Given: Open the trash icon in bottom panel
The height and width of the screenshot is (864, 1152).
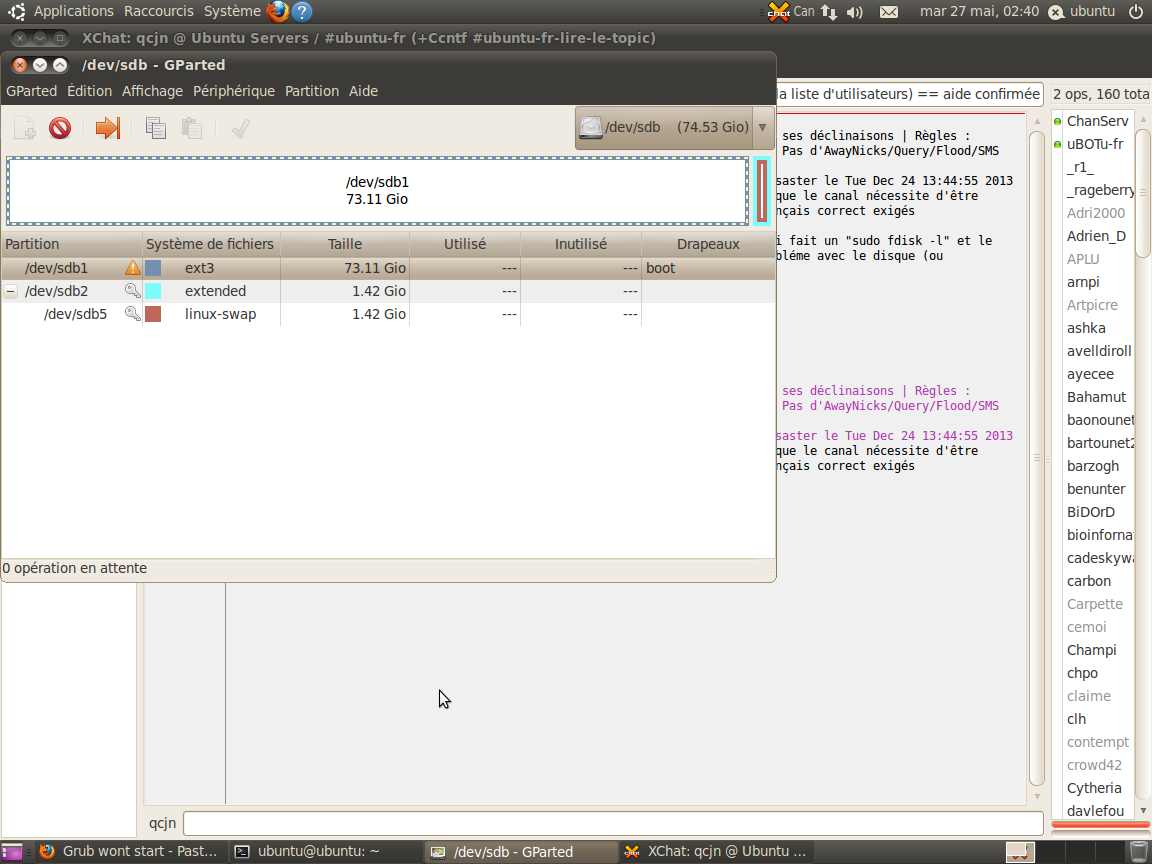Looking at the screenshot, I should (1137, 852).
